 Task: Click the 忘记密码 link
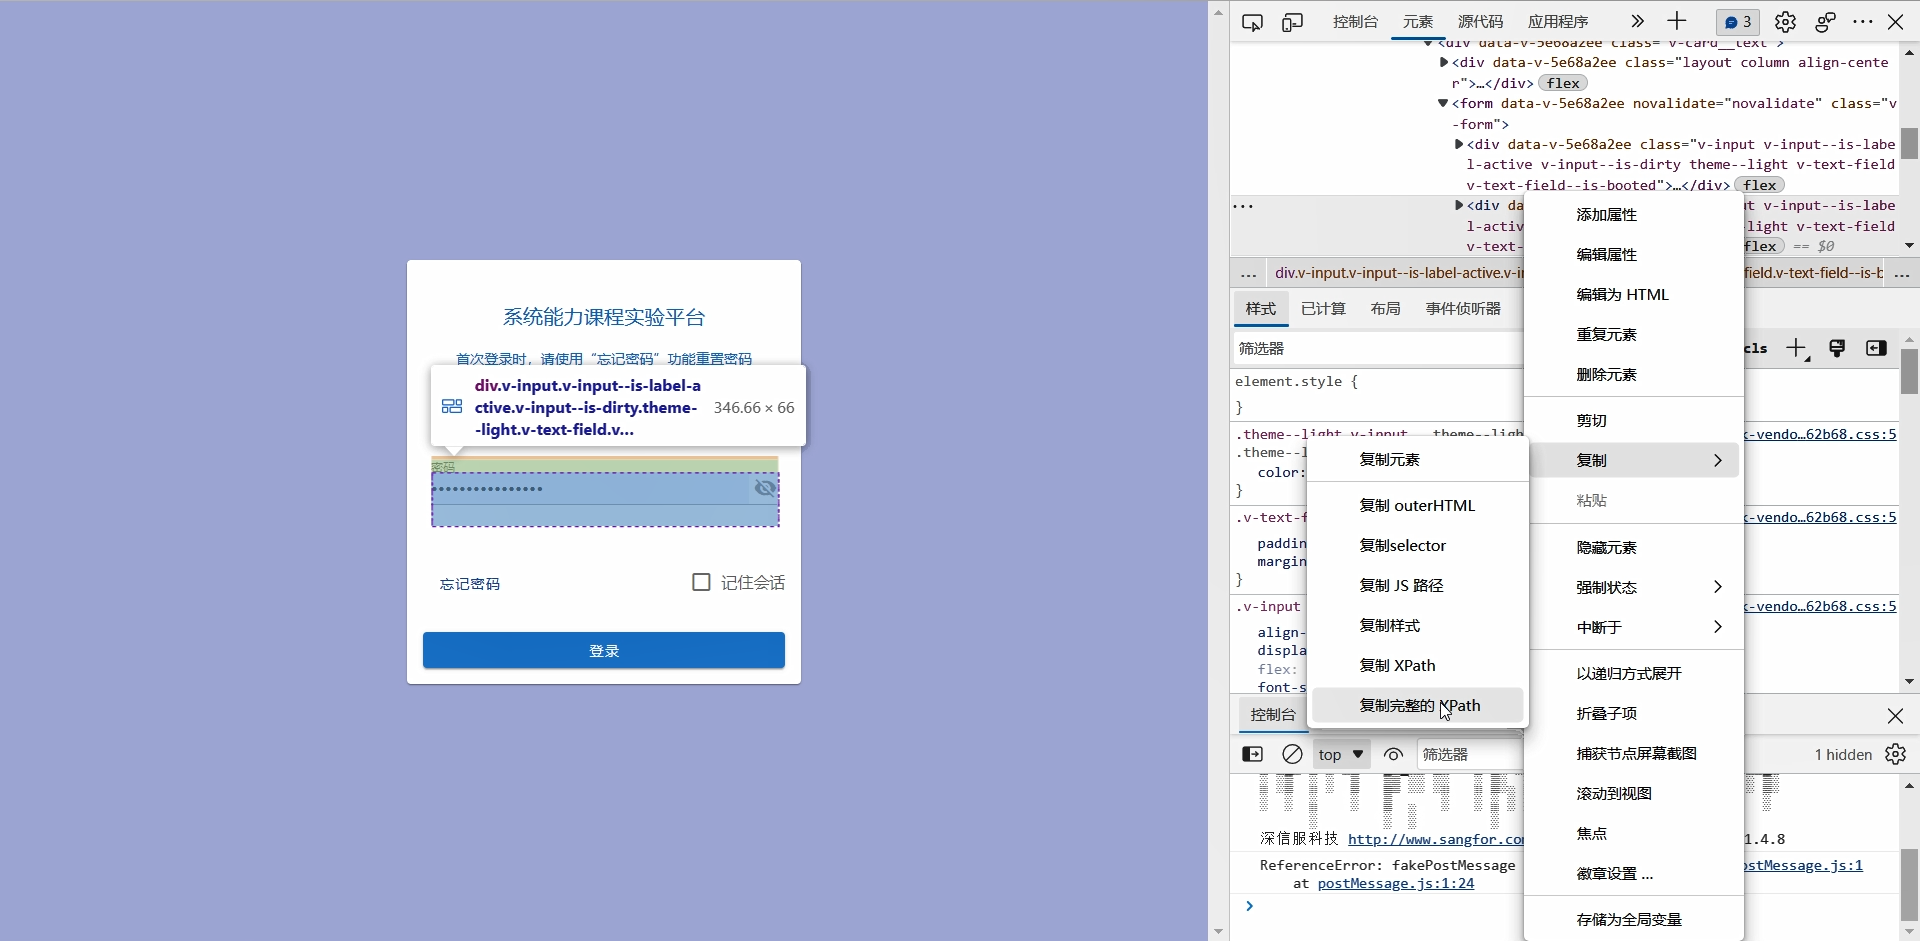point(470,584)
